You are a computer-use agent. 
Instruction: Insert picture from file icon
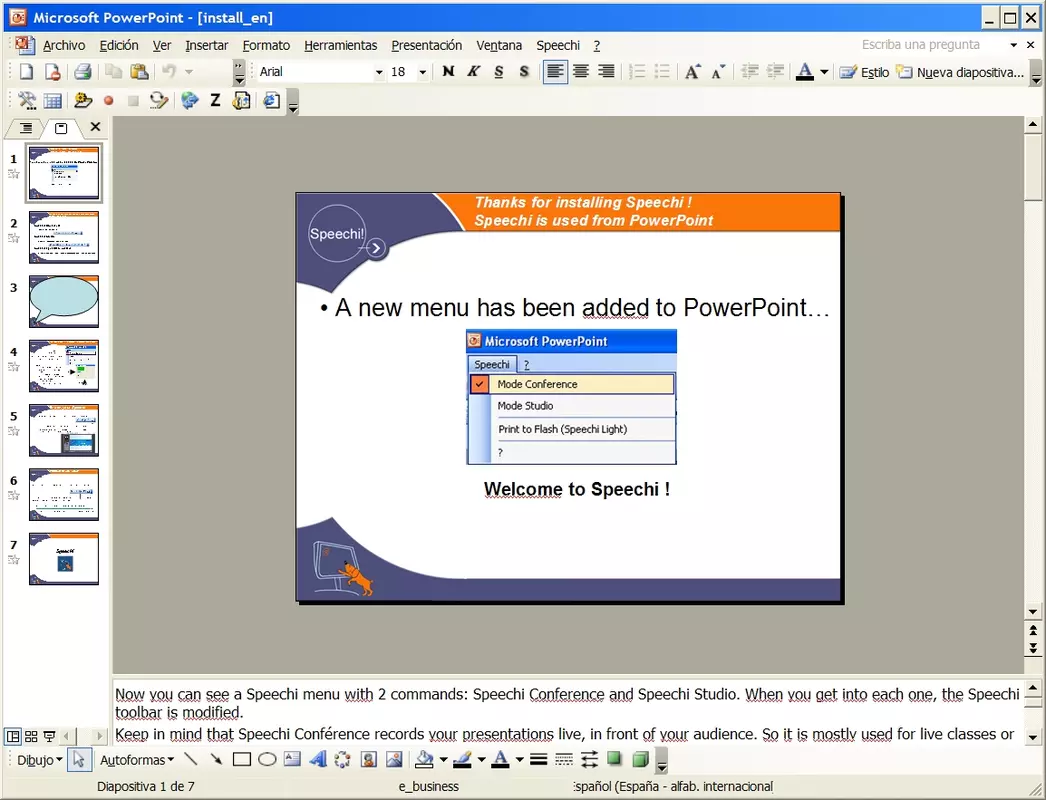click(x=394, y=759)
